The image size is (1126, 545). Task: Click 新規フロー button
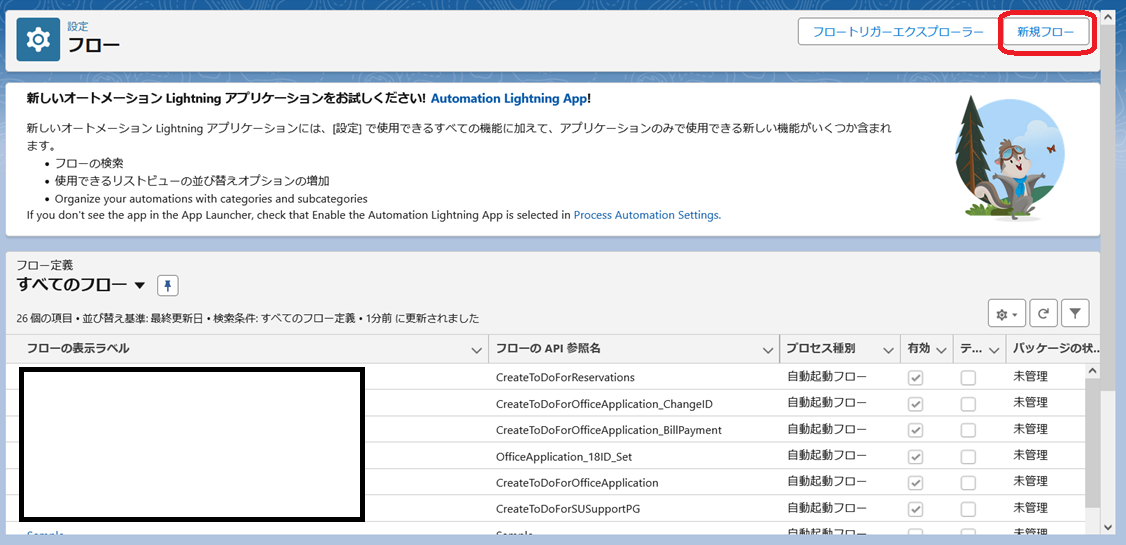point(1046,32)
